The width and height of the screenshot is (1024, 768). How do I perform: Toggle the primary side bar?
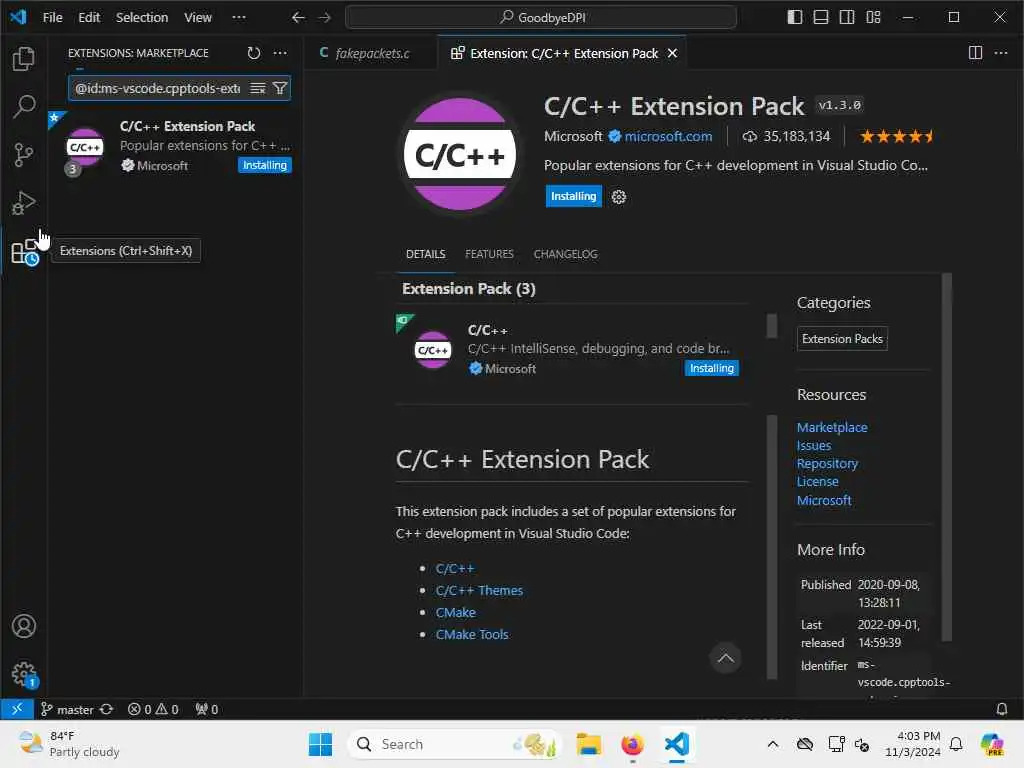pos(795,17)
